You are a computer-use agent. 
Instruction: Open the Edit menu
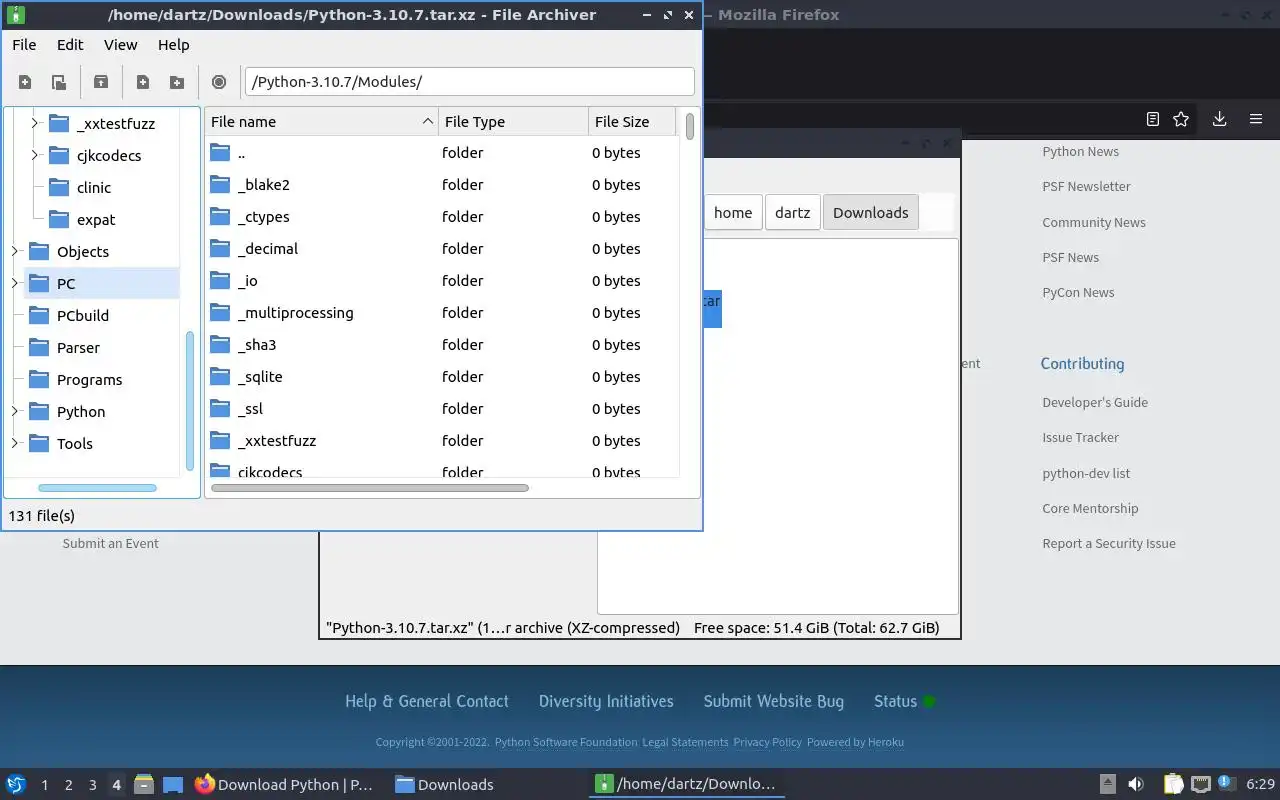(70, 45)
